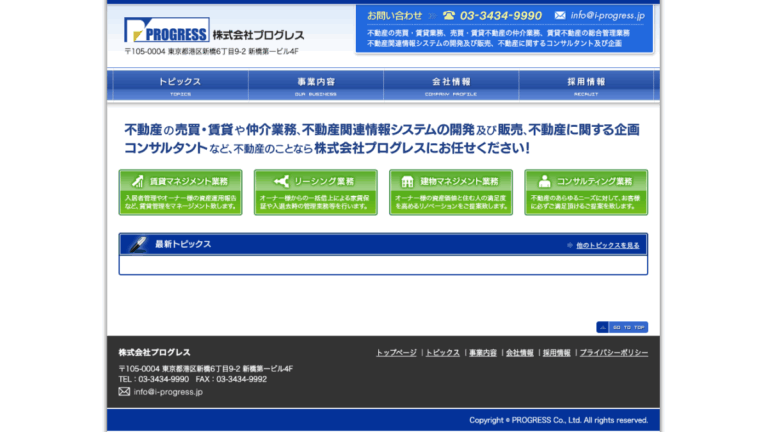768x432 pixels.
Task: Click the リーシング業務 green button
Action: point(316,192)
